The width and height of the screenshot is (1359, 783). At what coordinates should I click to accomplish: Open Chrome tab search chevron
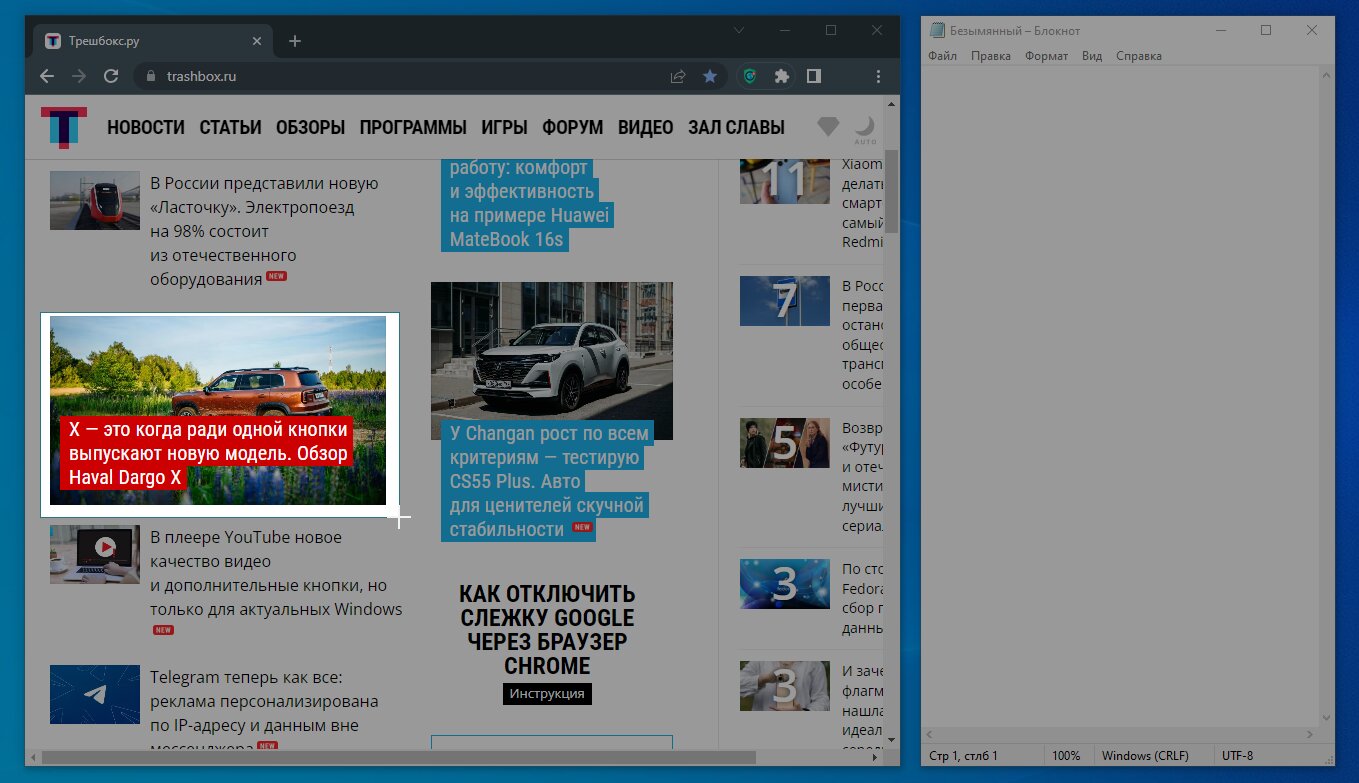pos(739,31)
